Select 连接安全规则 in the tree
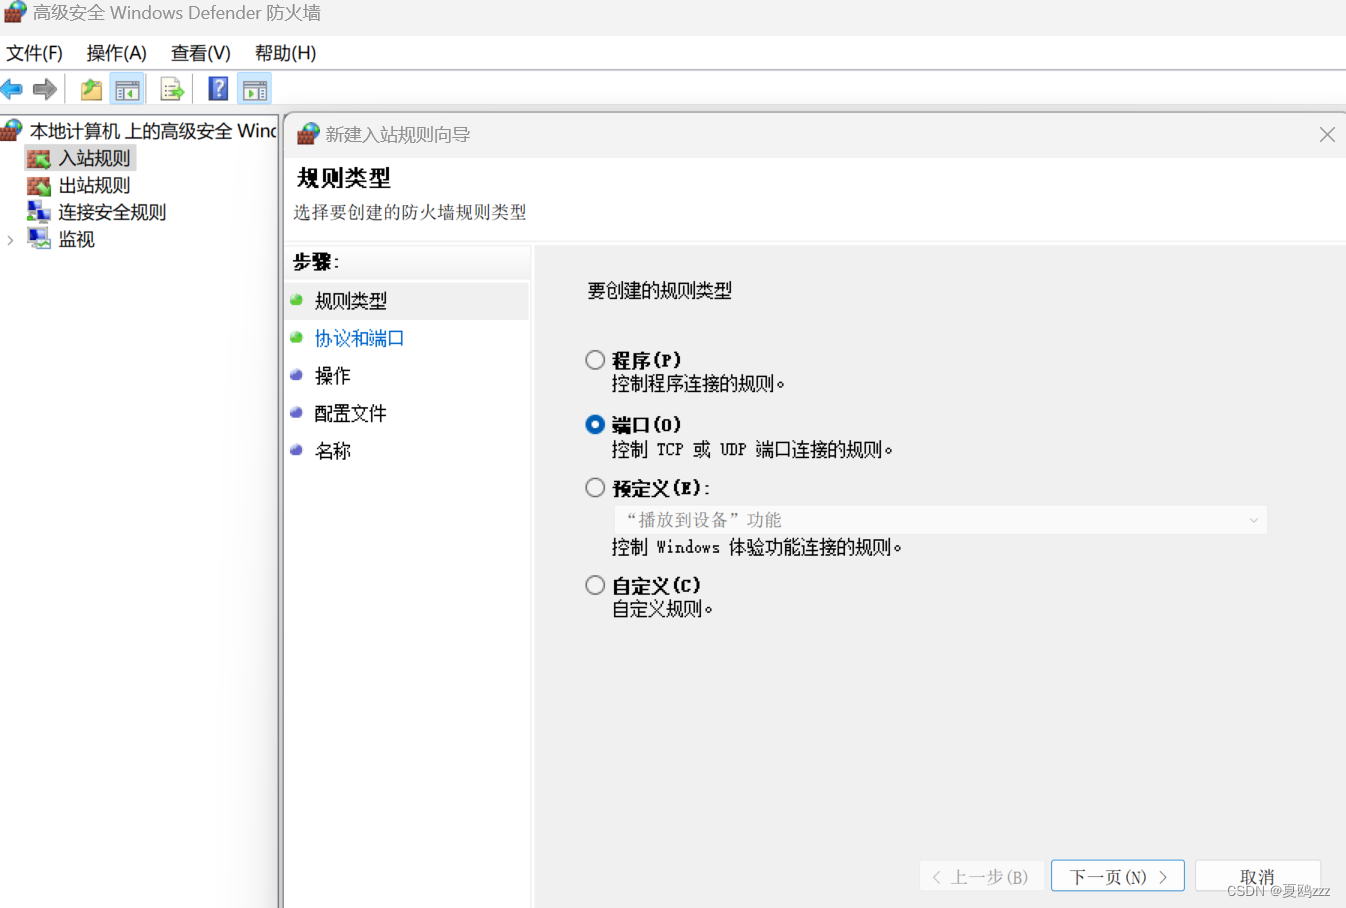The width and height of the screenshot is (1346, 908). point(112,212)
